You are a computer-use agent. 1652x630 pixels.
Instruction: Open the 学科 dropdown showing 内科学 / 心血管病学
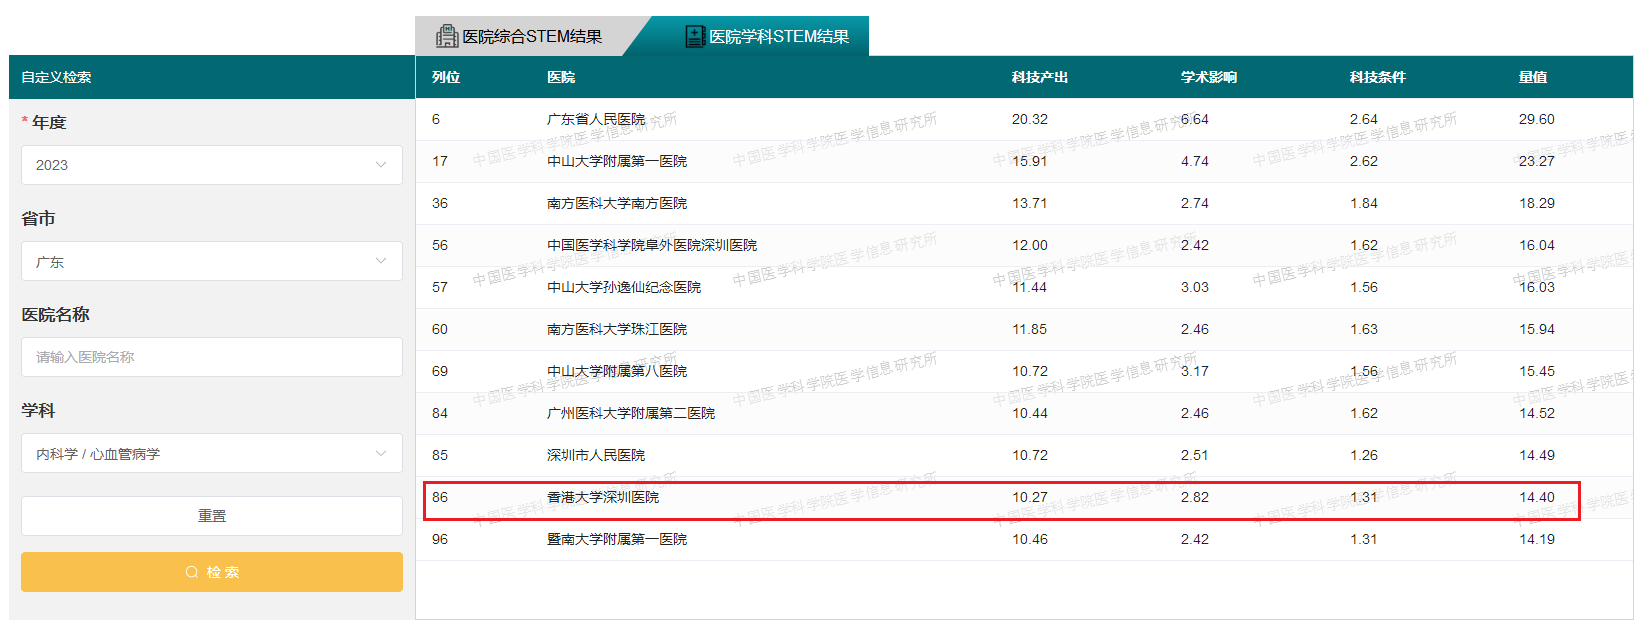(x=212, y=453)
